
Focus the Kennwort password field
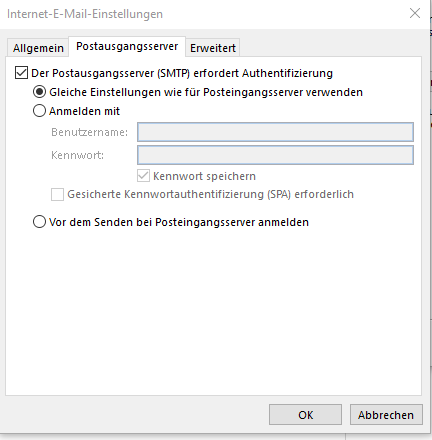pyautogui.click(x=275, y=155)
